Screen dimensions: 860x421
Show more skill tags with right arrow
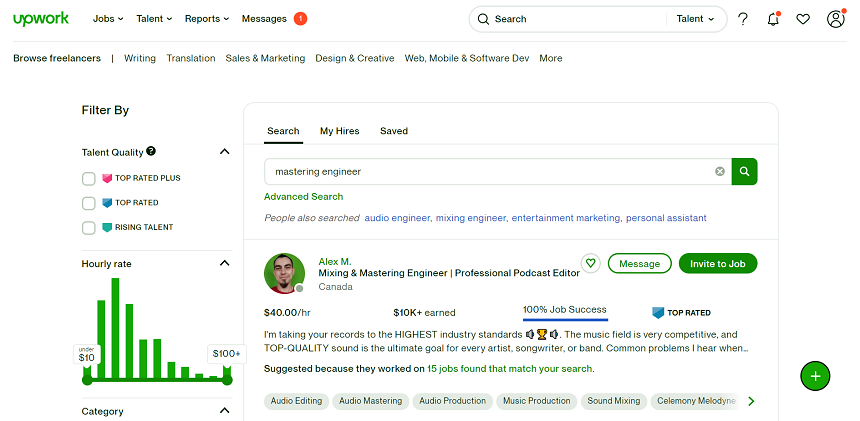coord(751,401)
